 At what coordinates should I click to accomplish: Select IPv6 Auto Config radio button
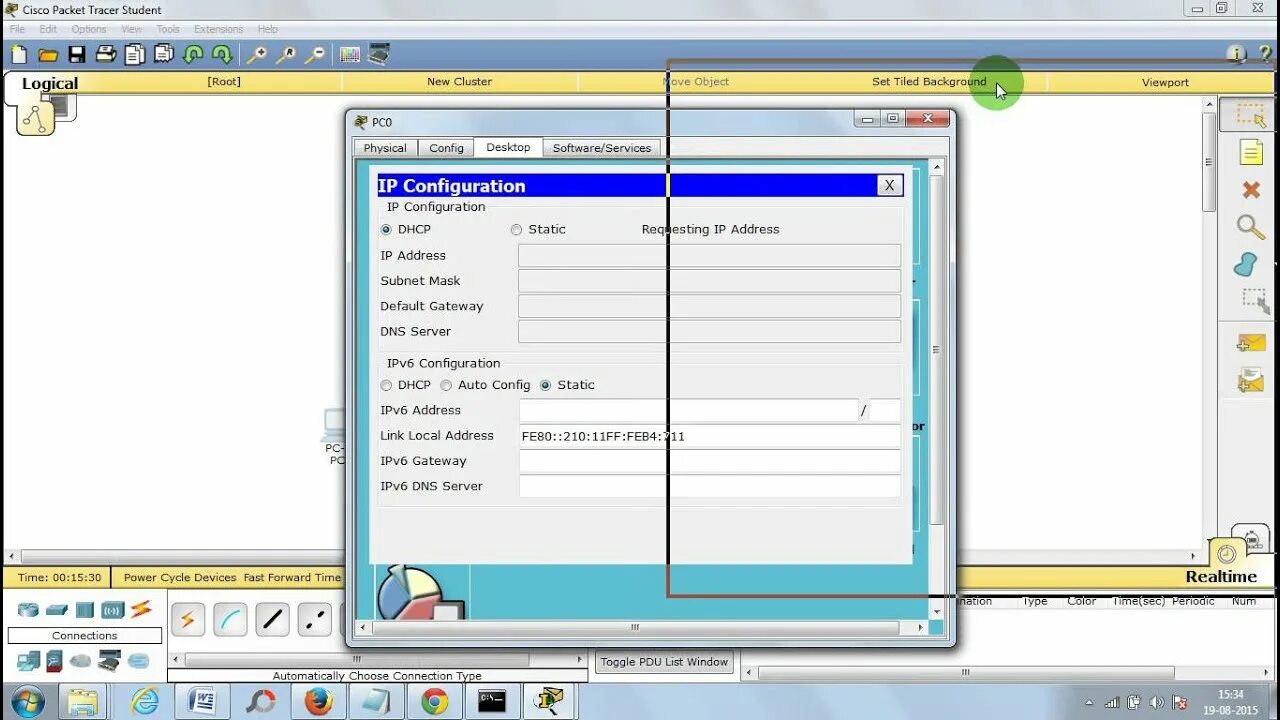pos(446,385)
